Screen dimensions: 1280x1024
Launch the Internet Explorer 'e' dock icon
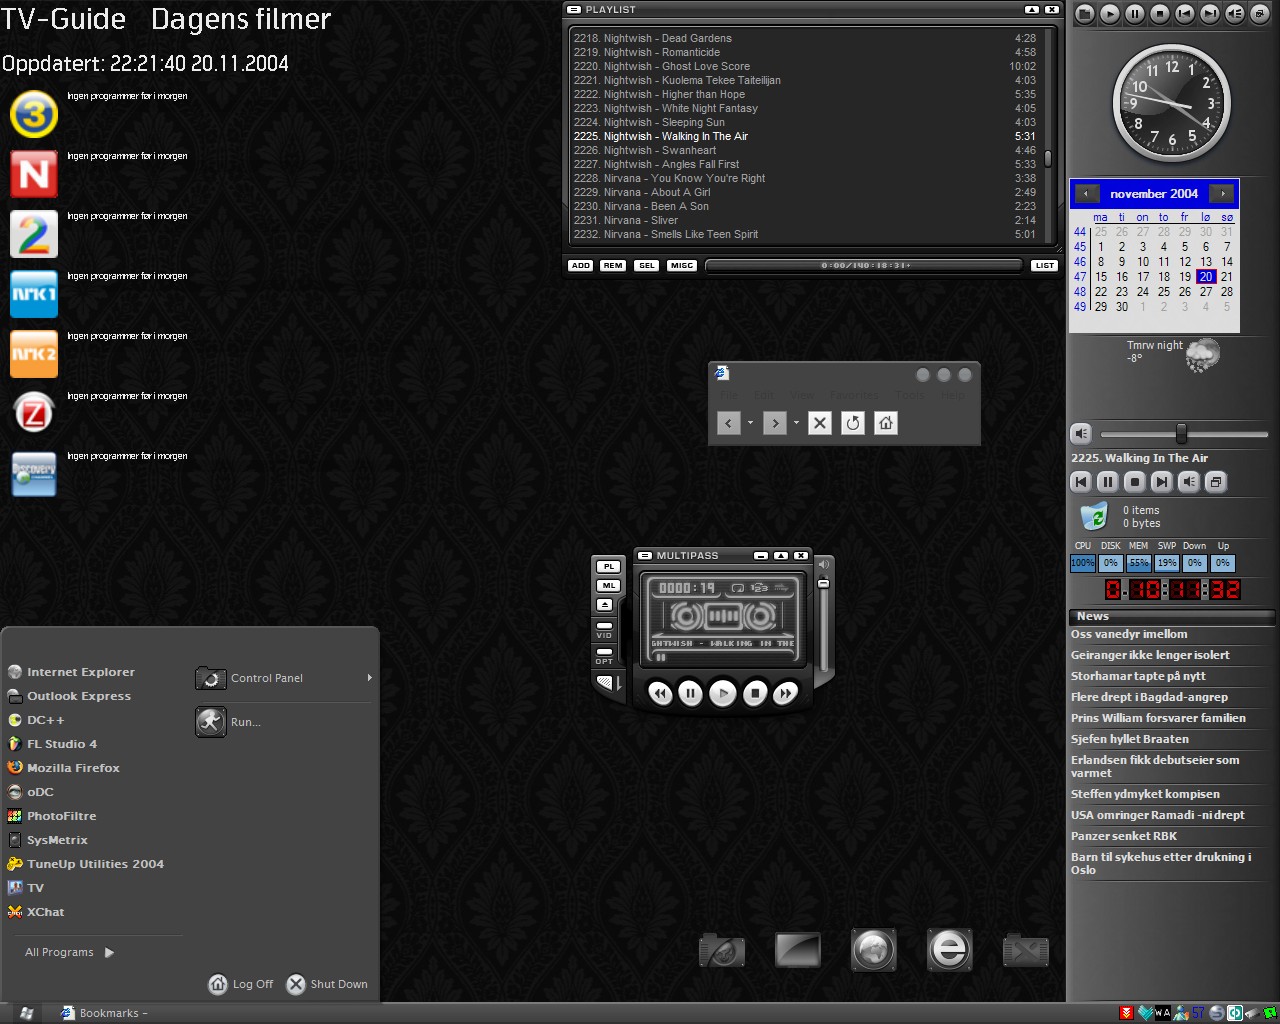click(x=949, y=950)
